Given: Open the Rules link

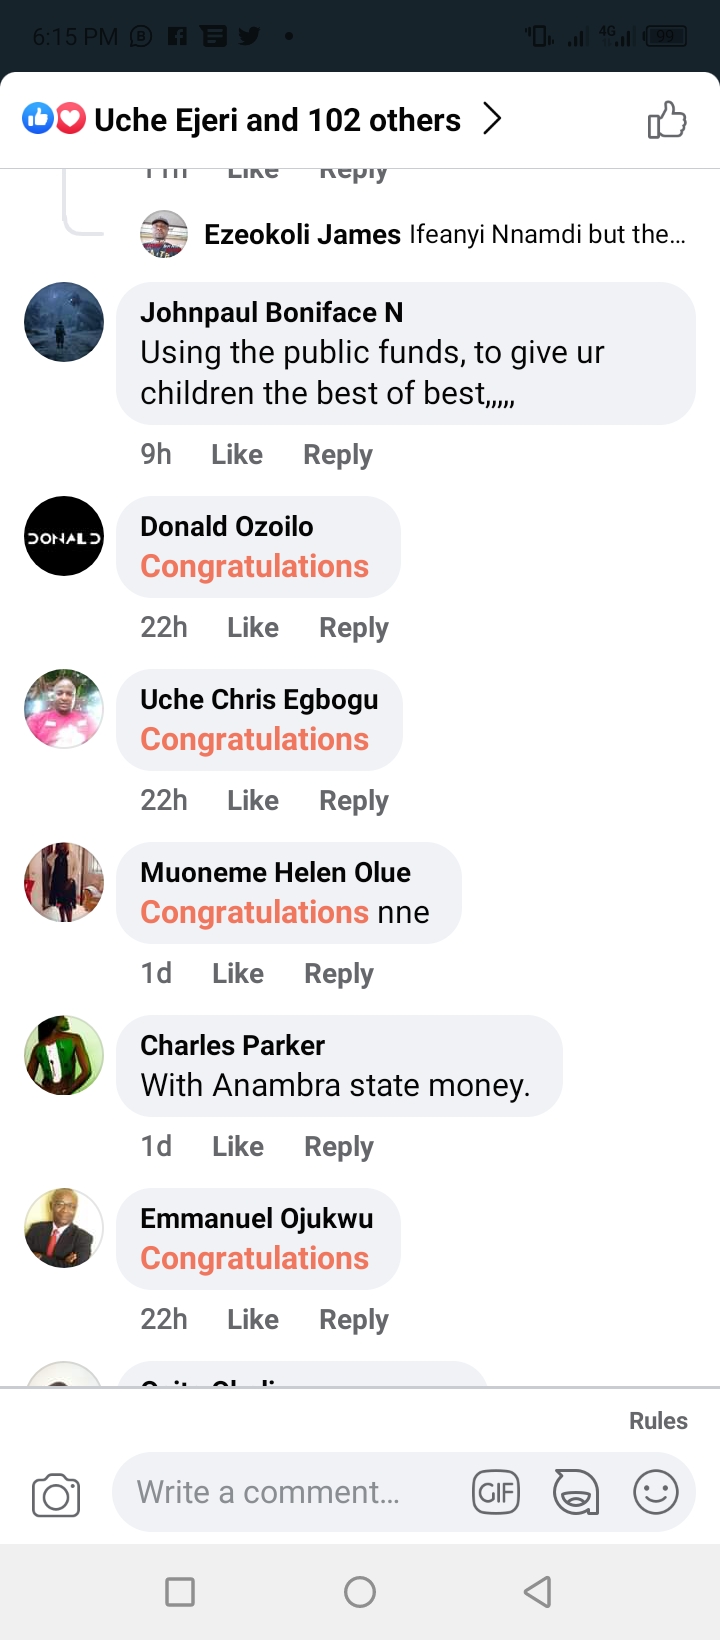Looking at the screenshot, I should pos(658,1421).
